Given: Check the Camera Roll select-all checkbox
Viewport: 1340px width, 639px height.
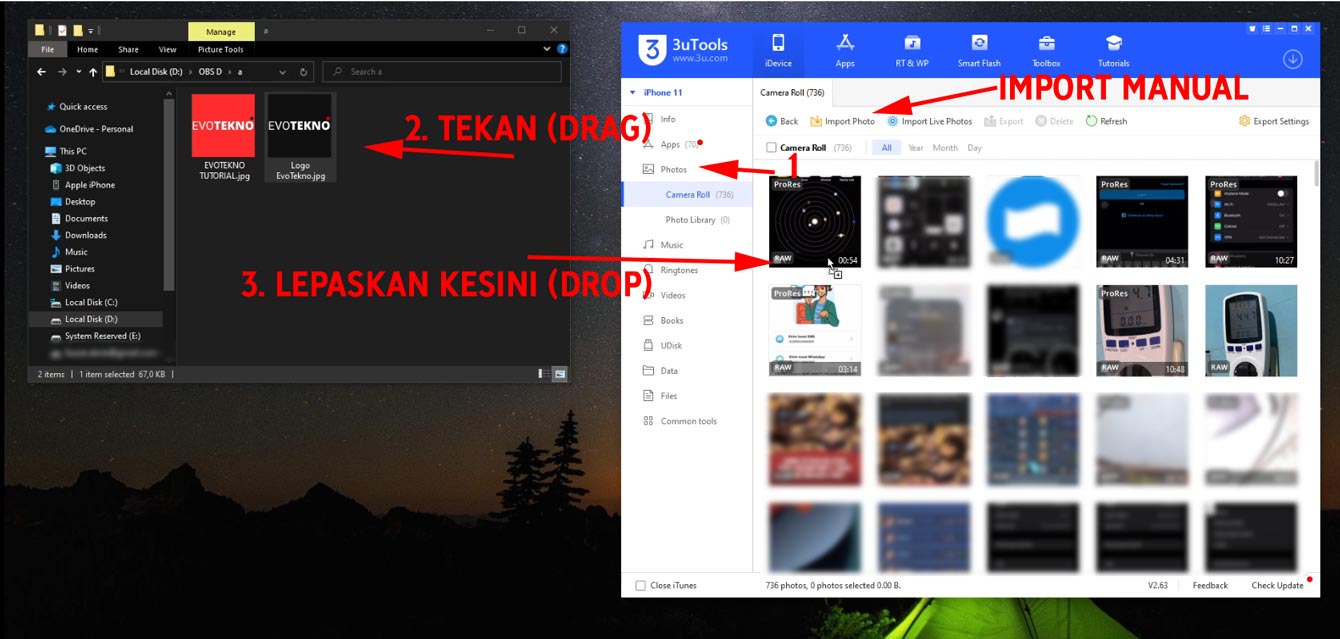Looking at the screenshot, I should pos(771,148).
